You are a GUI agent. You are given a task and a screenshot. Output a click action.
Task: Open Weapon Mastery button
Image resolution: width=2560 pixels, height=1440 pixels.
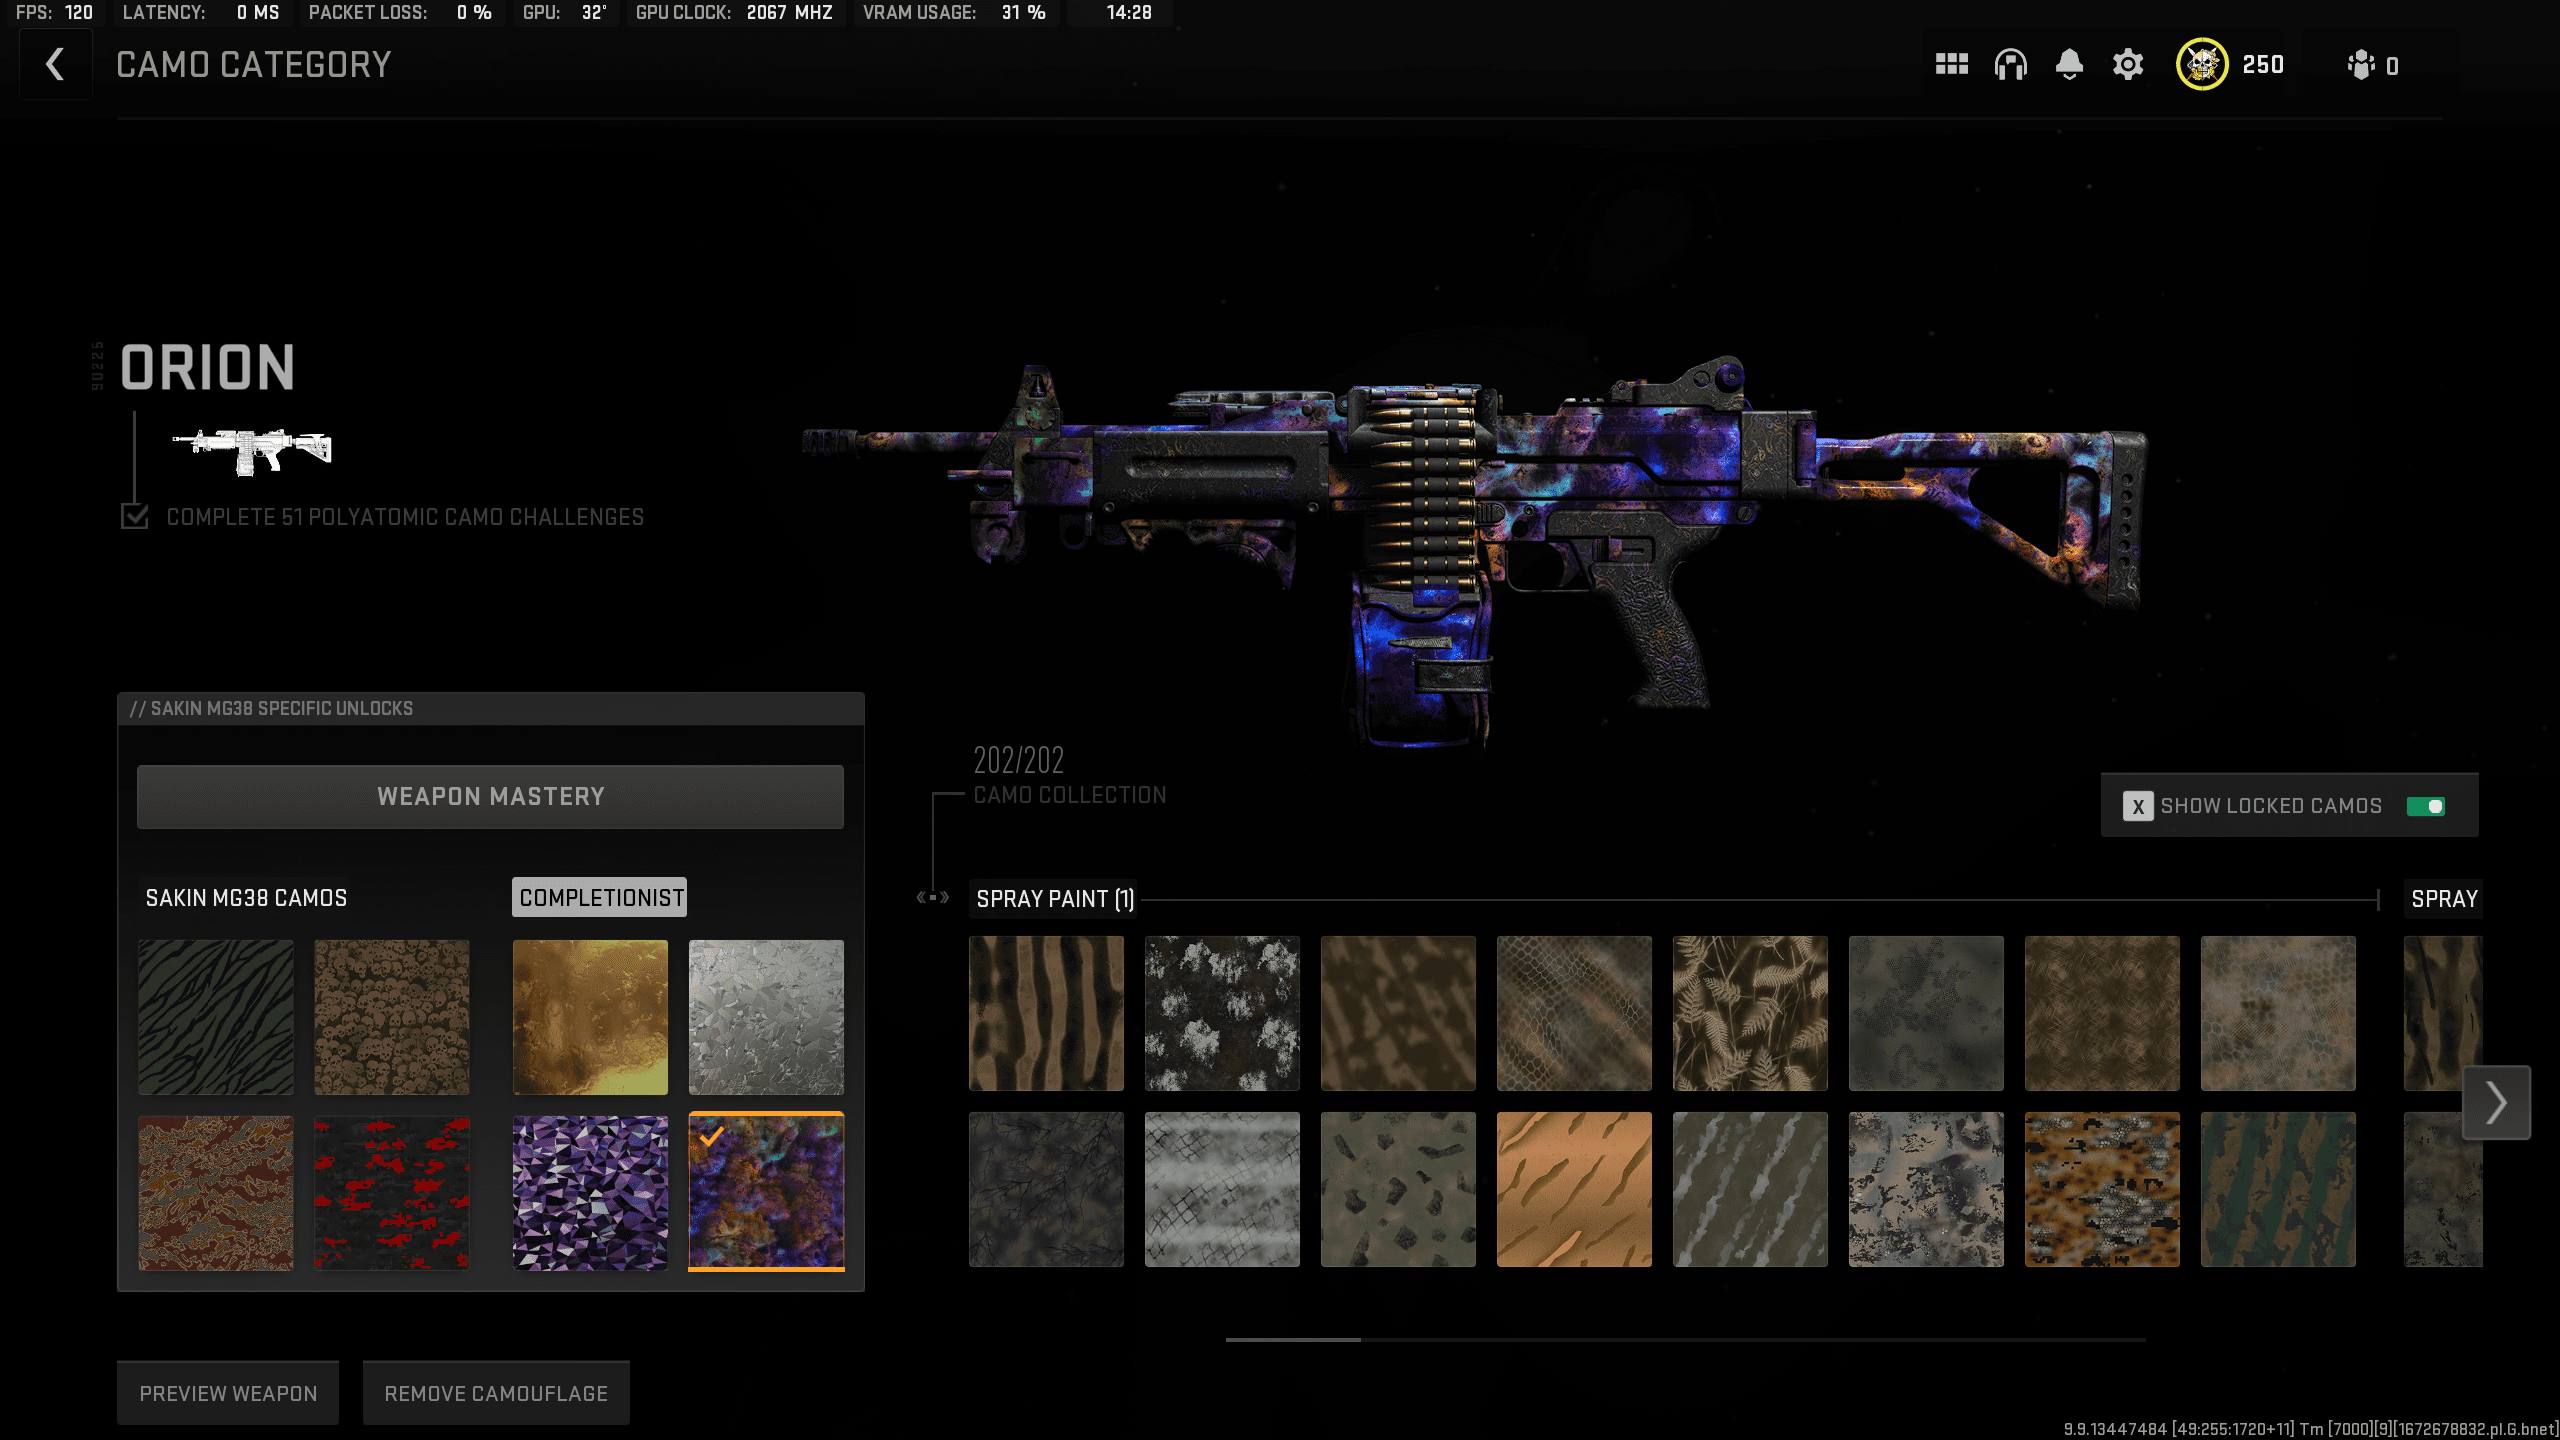(x=490, y=797)
